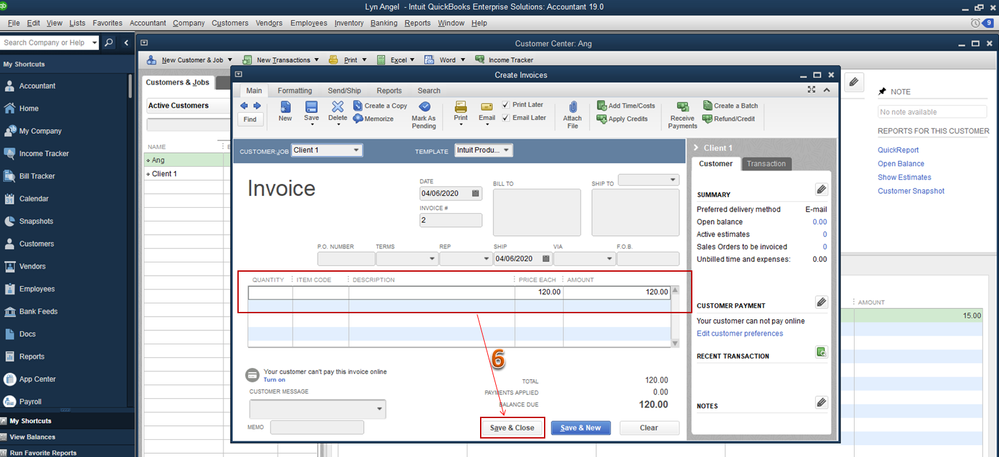This screenshot has height=457, width=999.
Task: Expand New Customer & Job menu
Action: tap(229, 60)
